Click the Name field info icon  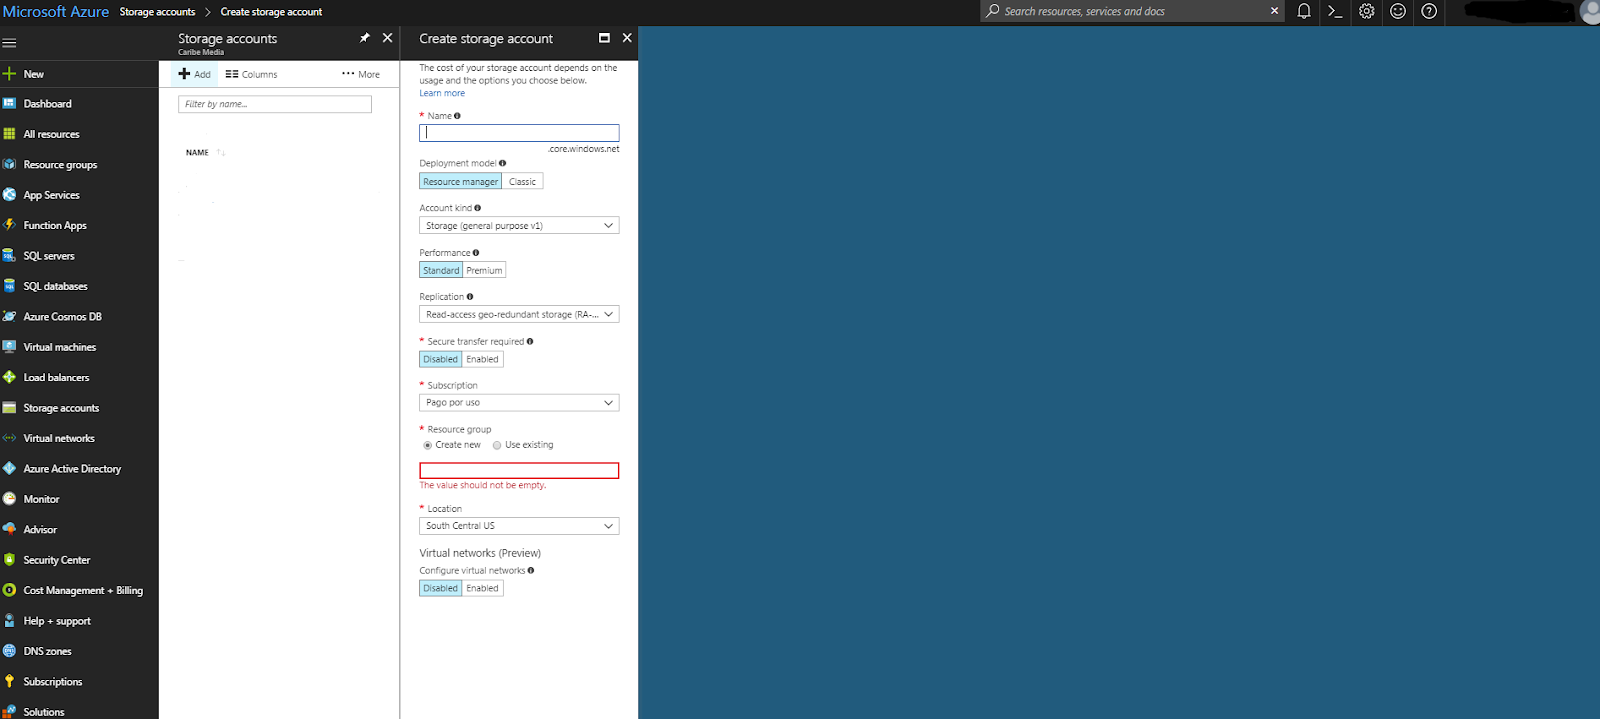click(457, 116)
